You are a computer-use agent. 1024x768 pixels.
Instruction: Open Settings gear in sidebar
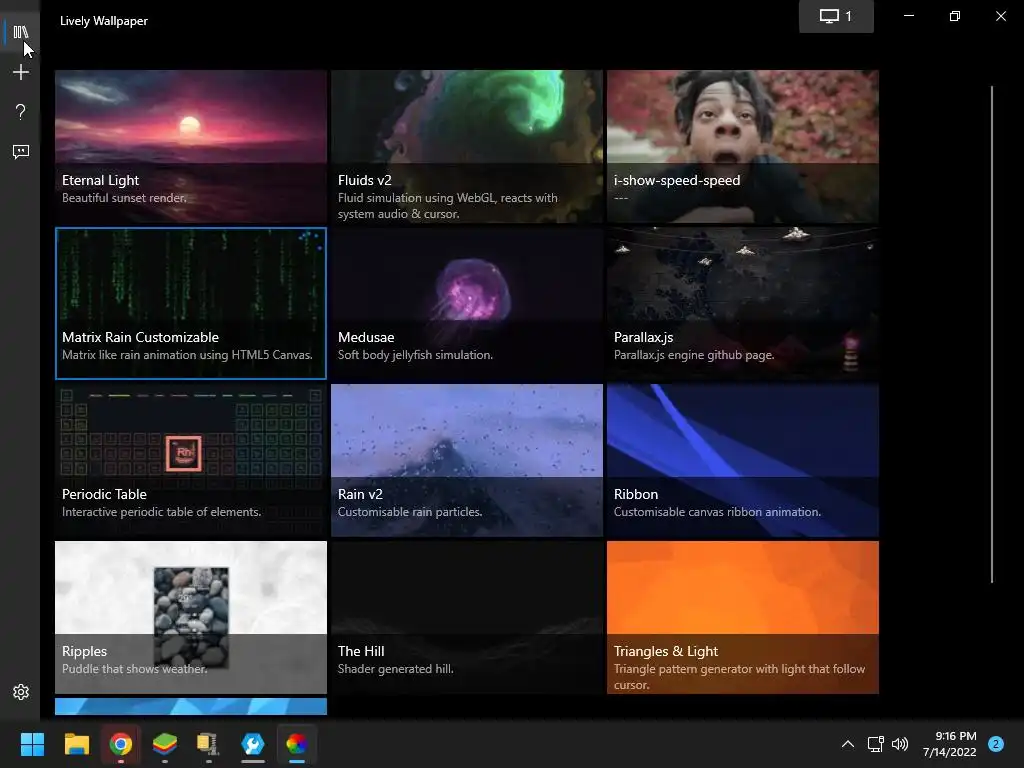tap(20, 692)
